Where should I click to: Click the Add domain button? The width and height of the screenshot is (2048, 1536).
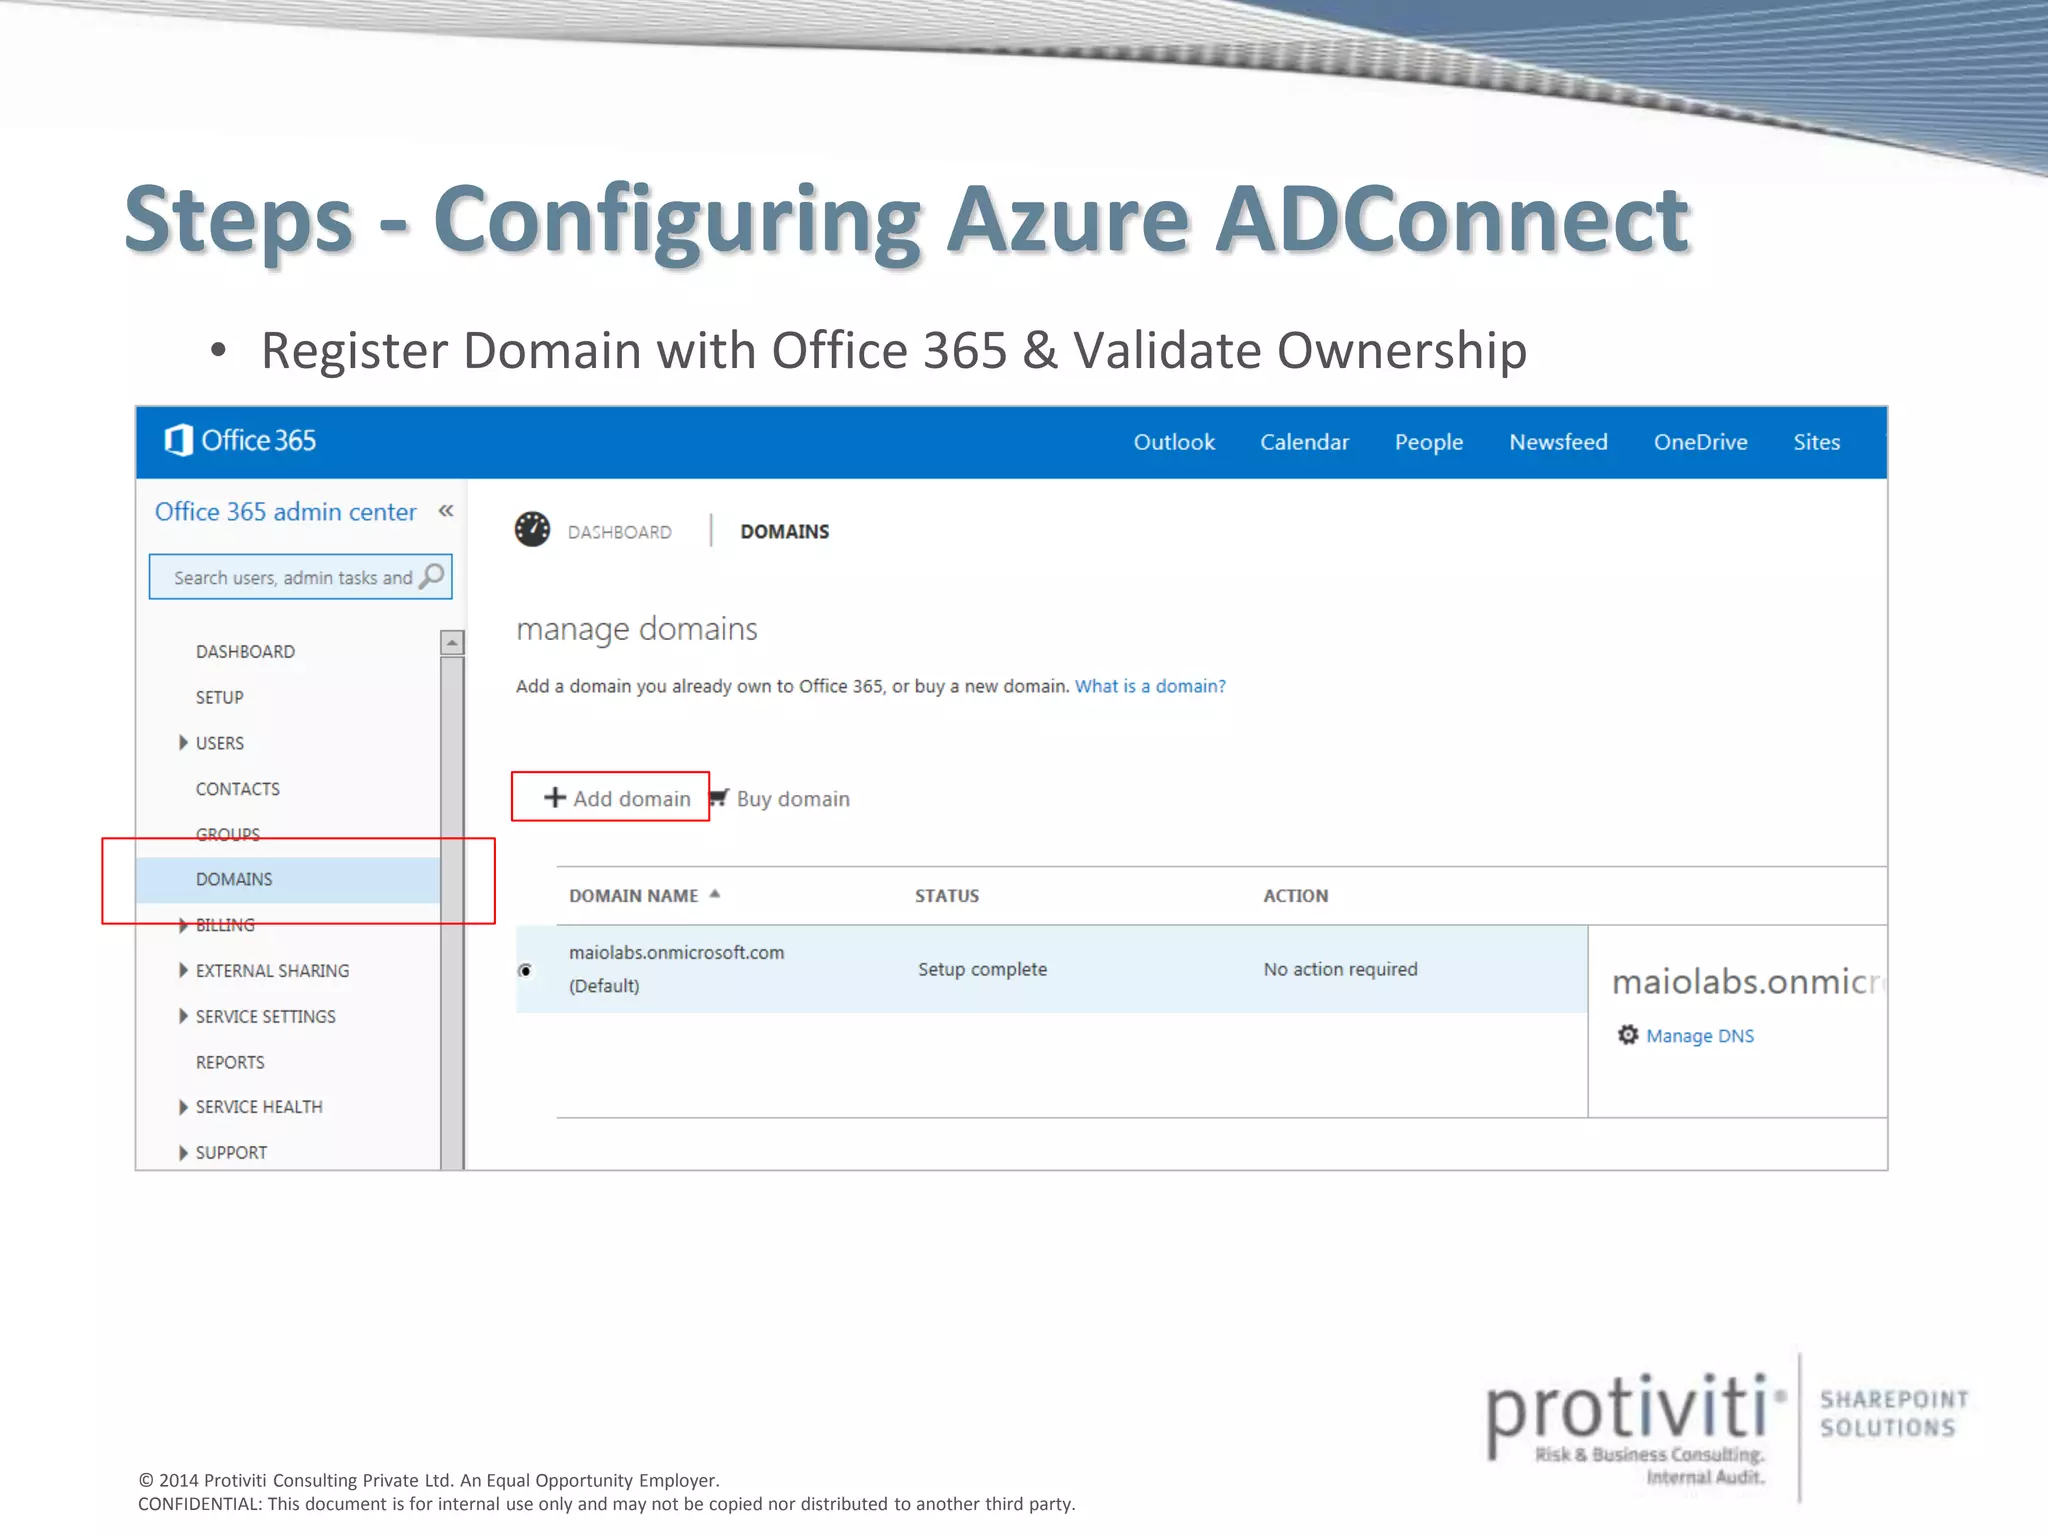pos(617,798)
